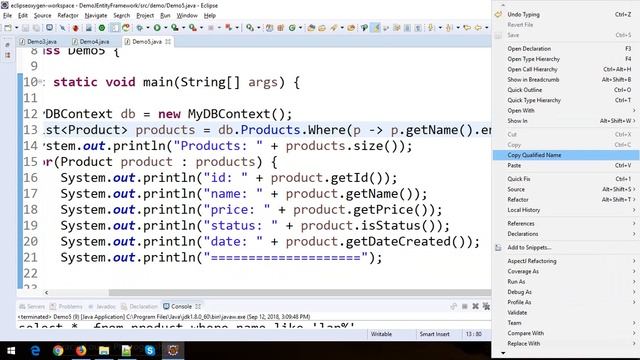The height and width of the screenshot is (360, 640).
Task: Choose Copy Qualified Name from context menu
Action: point(566,155)
